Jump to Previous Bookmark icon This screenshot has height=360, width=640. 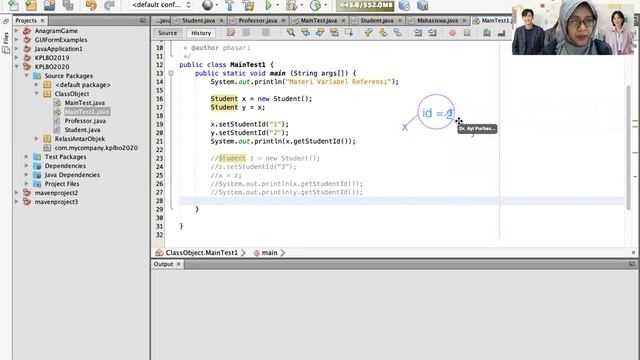point(369,33)
